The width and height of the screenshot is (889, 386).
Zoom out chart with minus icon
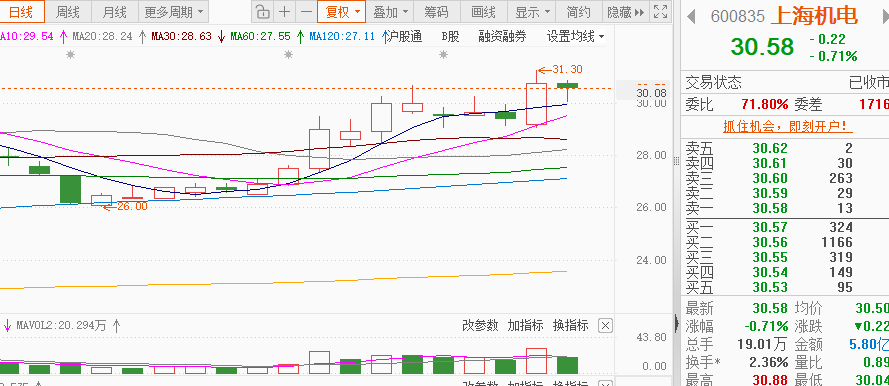(x=306, y=12)
